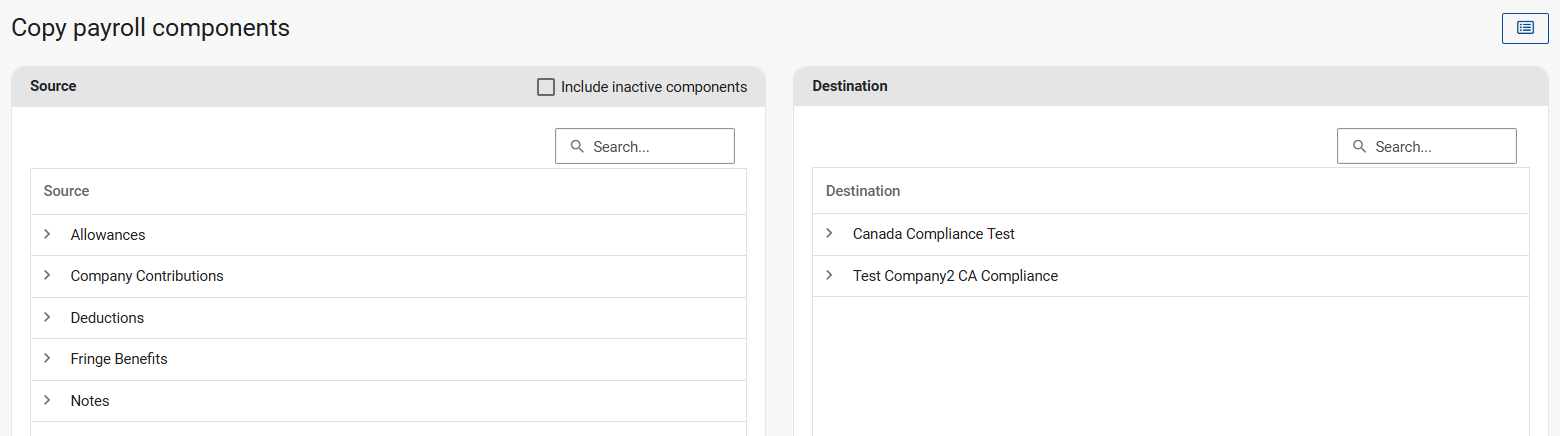Click the magnifier icon in Source search
The image size is (1560, 436).
[x=577, y=146]
